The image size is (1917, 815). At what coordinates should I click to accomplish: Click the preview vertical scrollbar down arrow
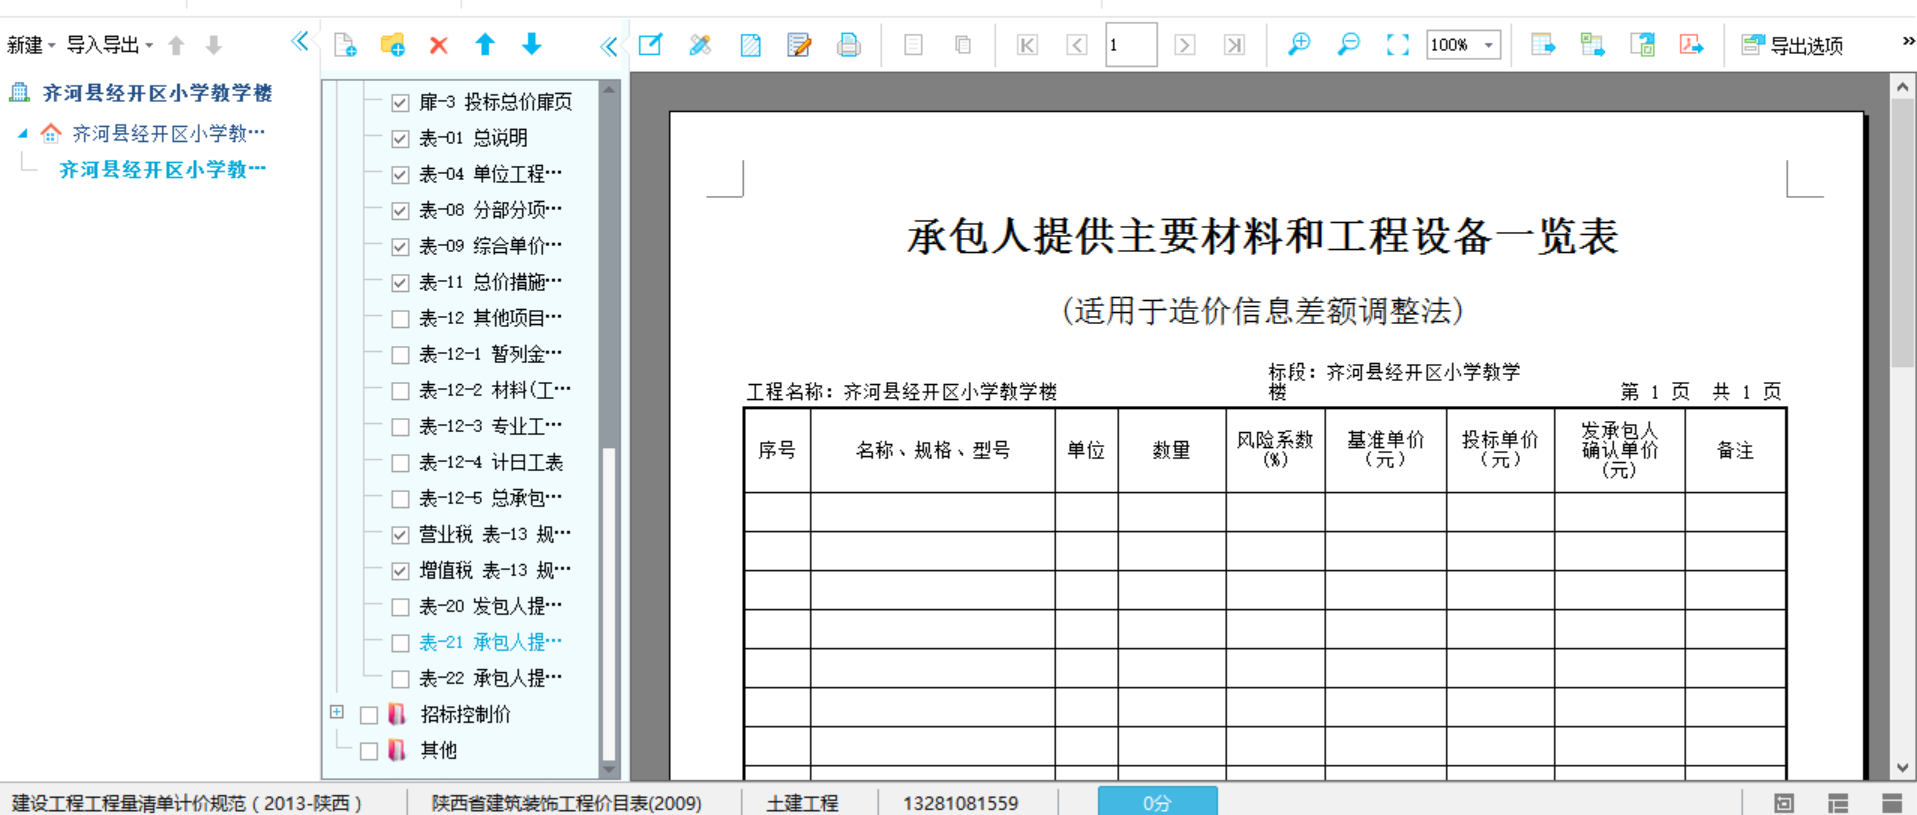pyautogui.click(x=1902, y=768)
